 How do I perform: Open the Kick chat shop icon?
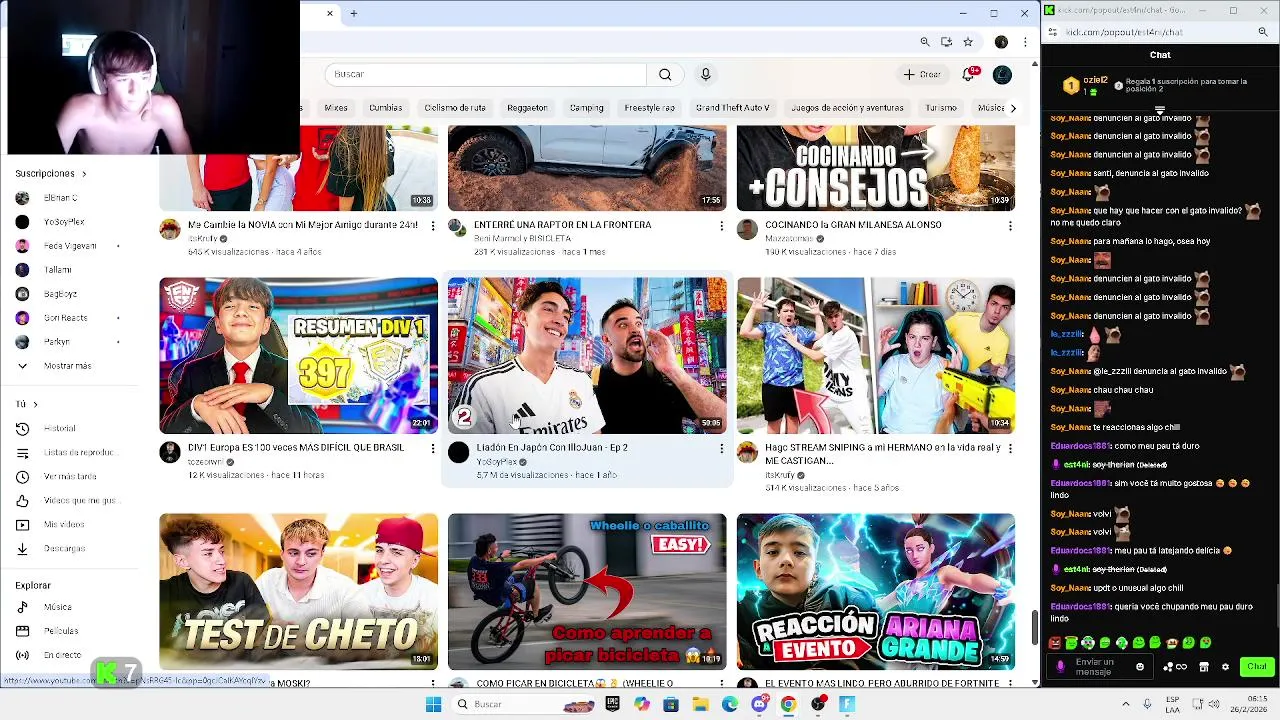pos(1204,667)
